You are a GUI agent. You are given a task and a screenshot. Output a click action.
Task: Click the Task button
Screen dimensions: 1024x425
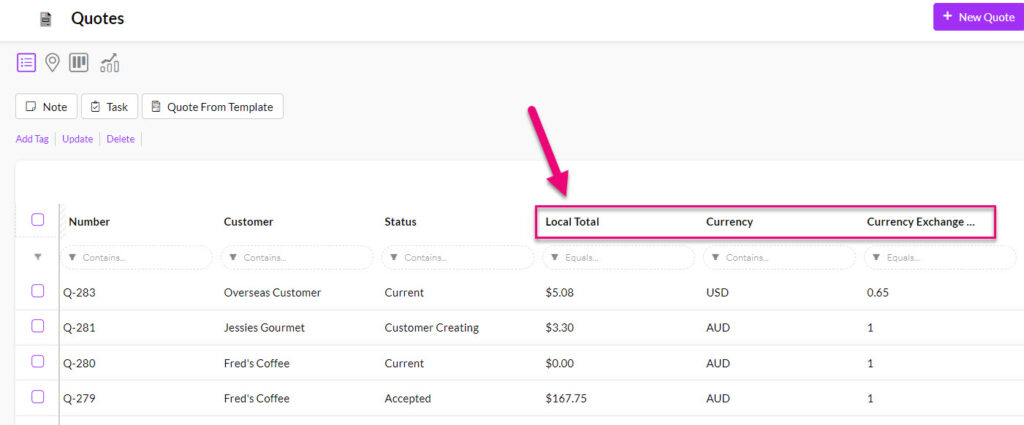108,107
